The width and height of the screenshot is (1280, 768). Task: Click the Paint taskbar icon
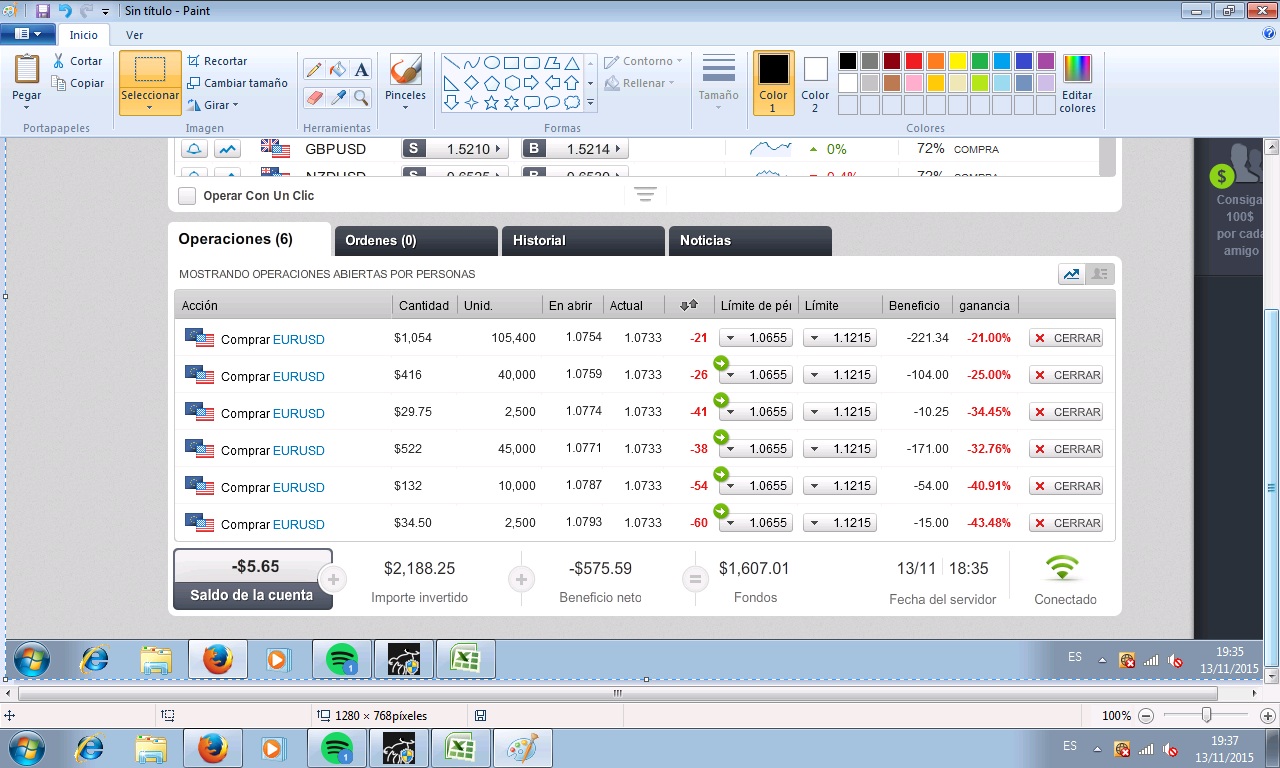(x=522, y=748)
